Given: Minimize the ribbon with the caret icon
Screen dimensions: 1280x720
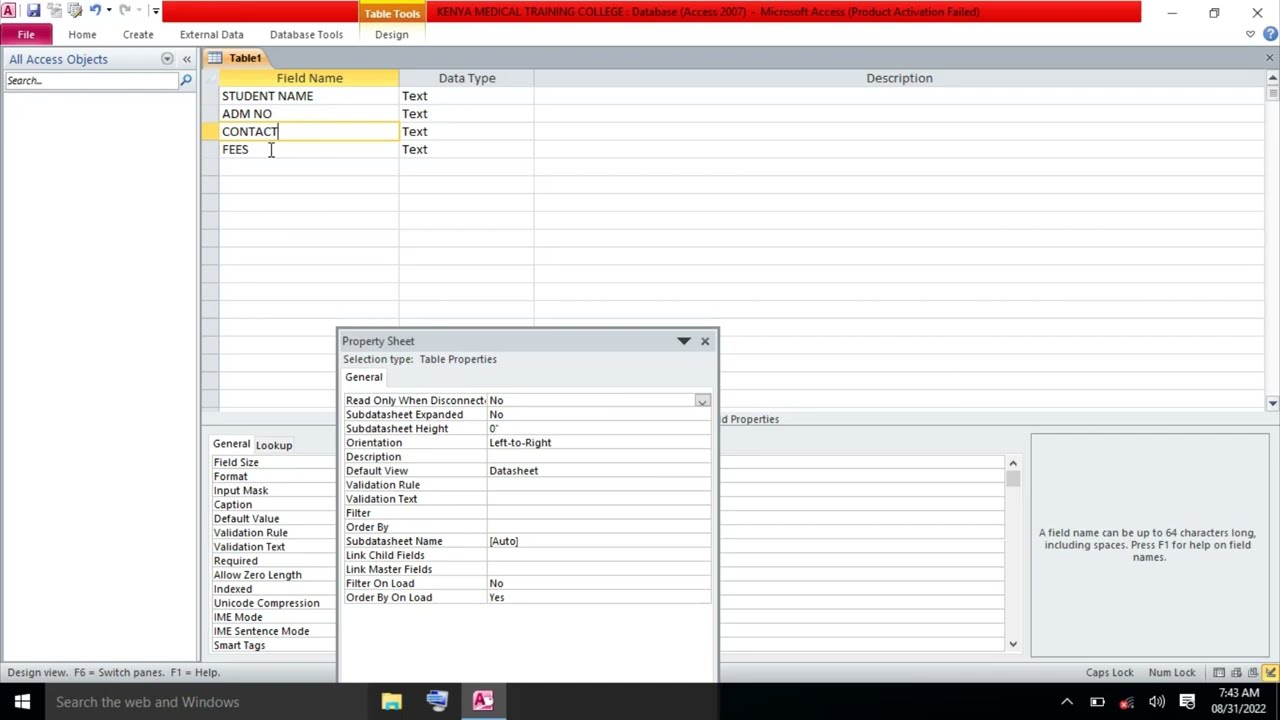Looking at the screenshot, I should coord(1250,34).
